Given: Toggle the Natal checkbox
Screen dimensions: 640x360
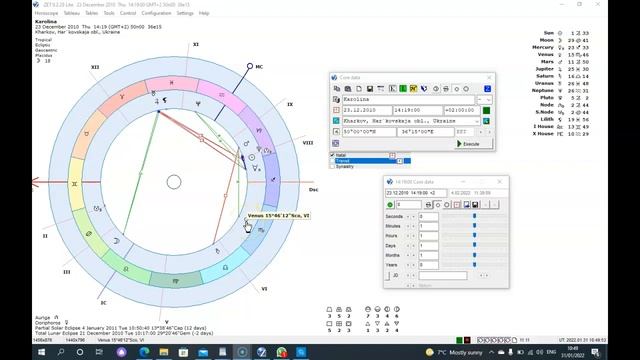Looking at the screenshot, I should pyautogui.click(x=332, y=155).
